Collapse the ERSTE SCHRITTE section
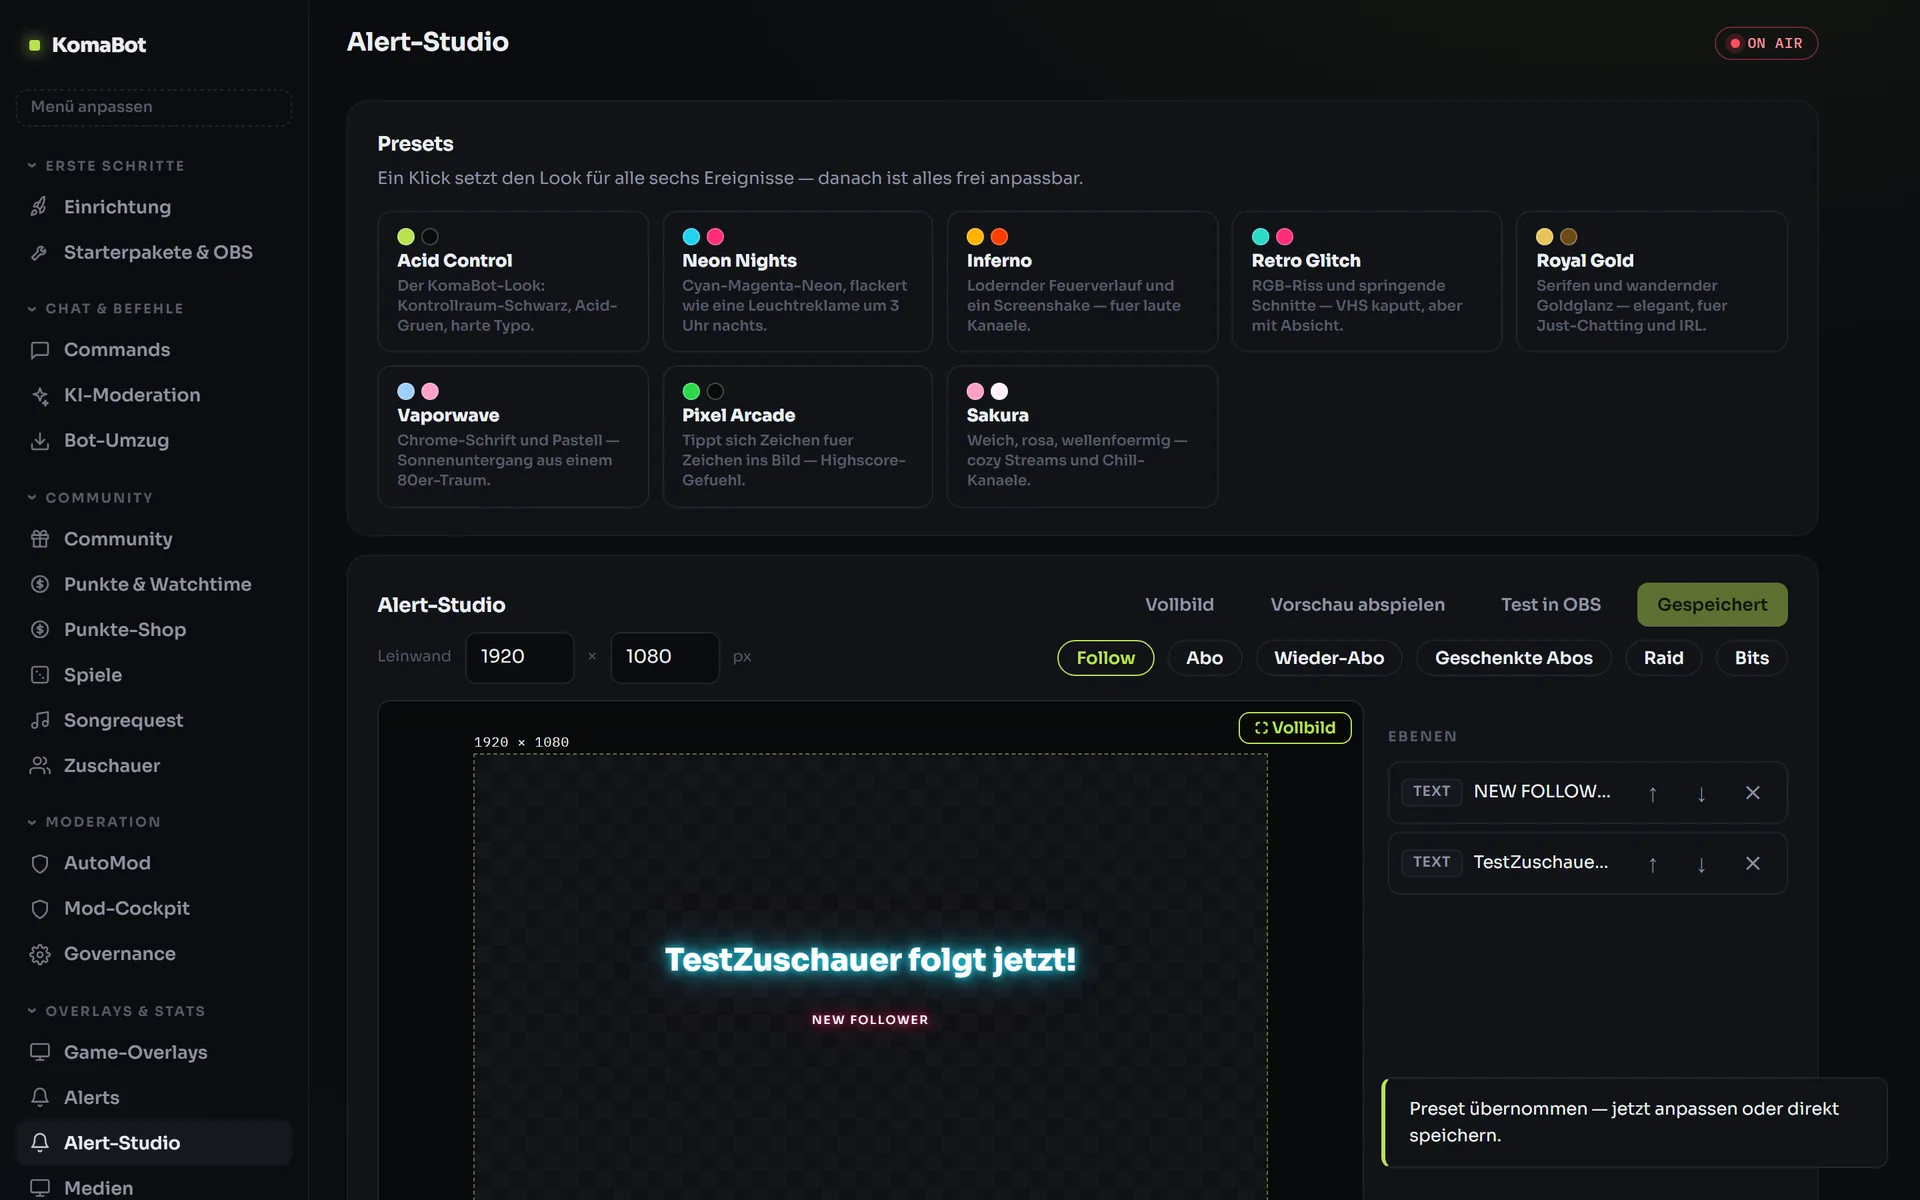Viewport: 1920px width, 1200px height. click(105, 166)
